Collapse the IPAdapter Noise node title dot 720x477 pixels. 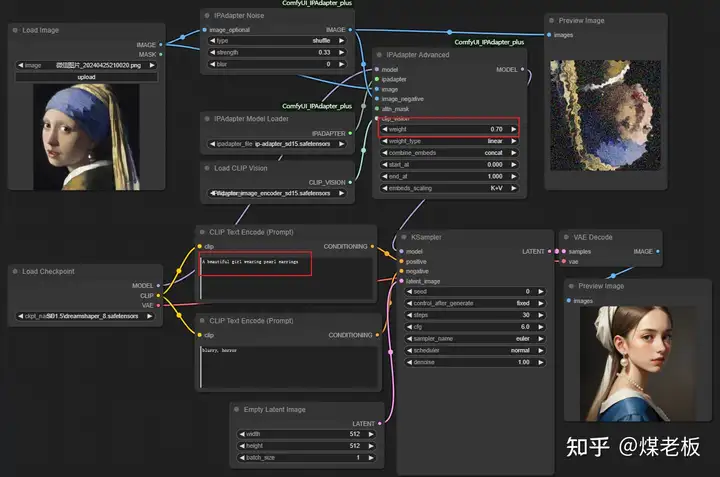(x=207, y=16)
